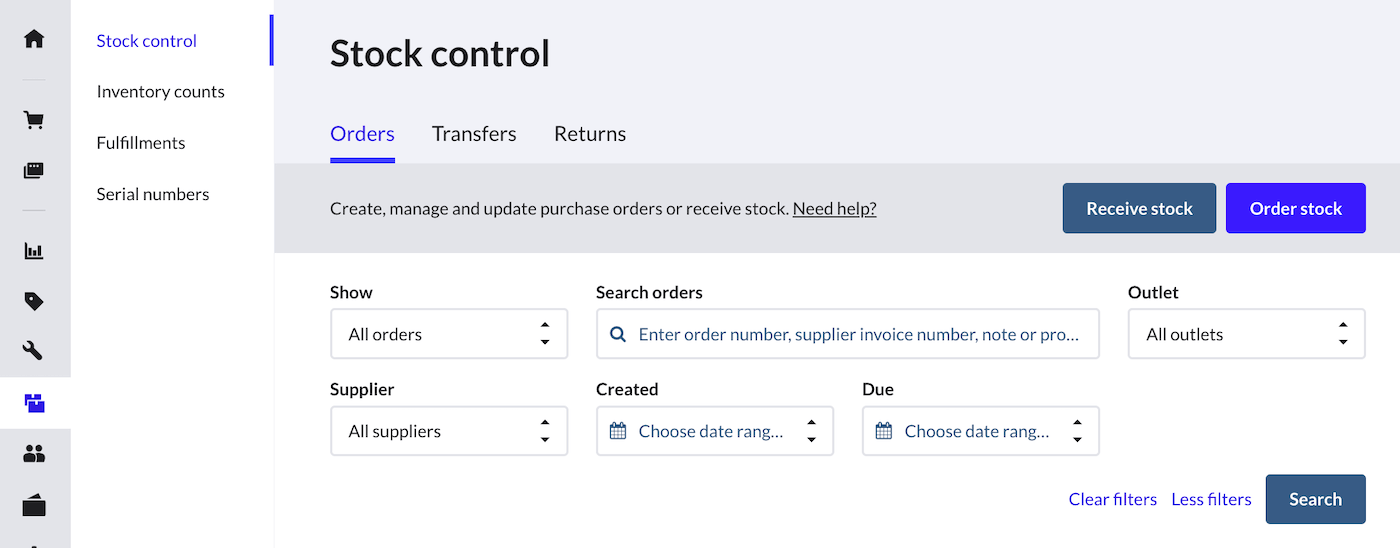1400x548 pixels.
Task: Expand the Show All orders dropdown
Action: pos(448,334)
